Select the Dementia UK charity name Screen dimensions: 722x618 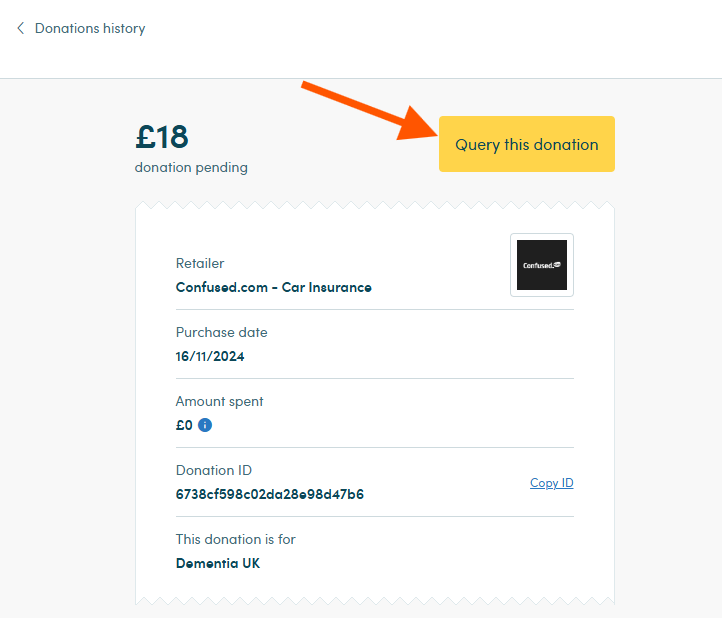(x=218, y=563)
